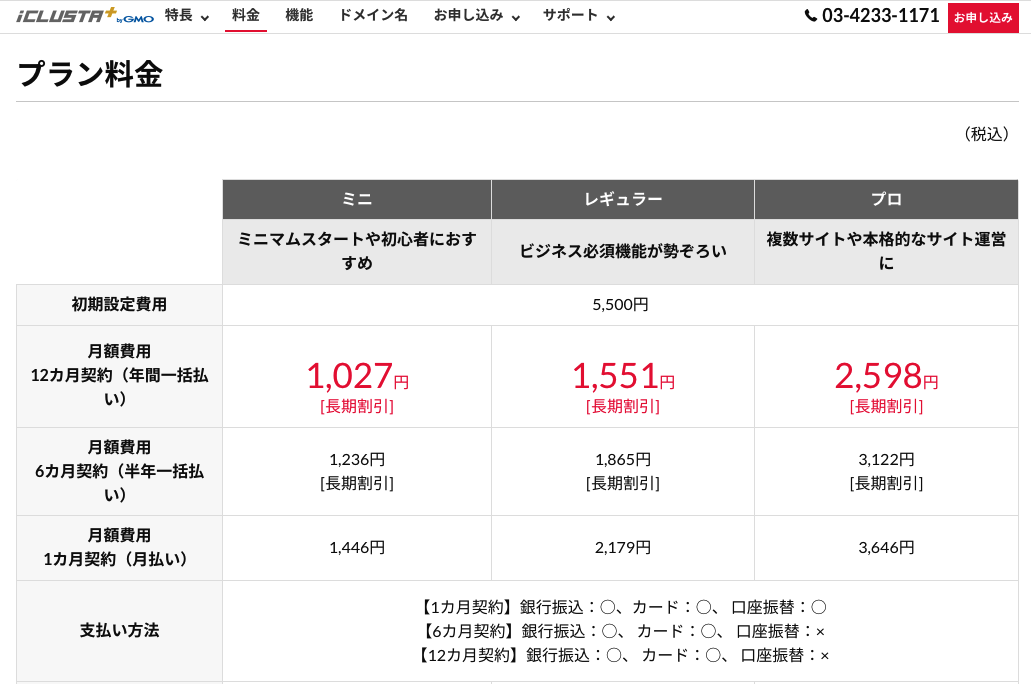Click the 1,551円 レギュラー price

point(623,376)
